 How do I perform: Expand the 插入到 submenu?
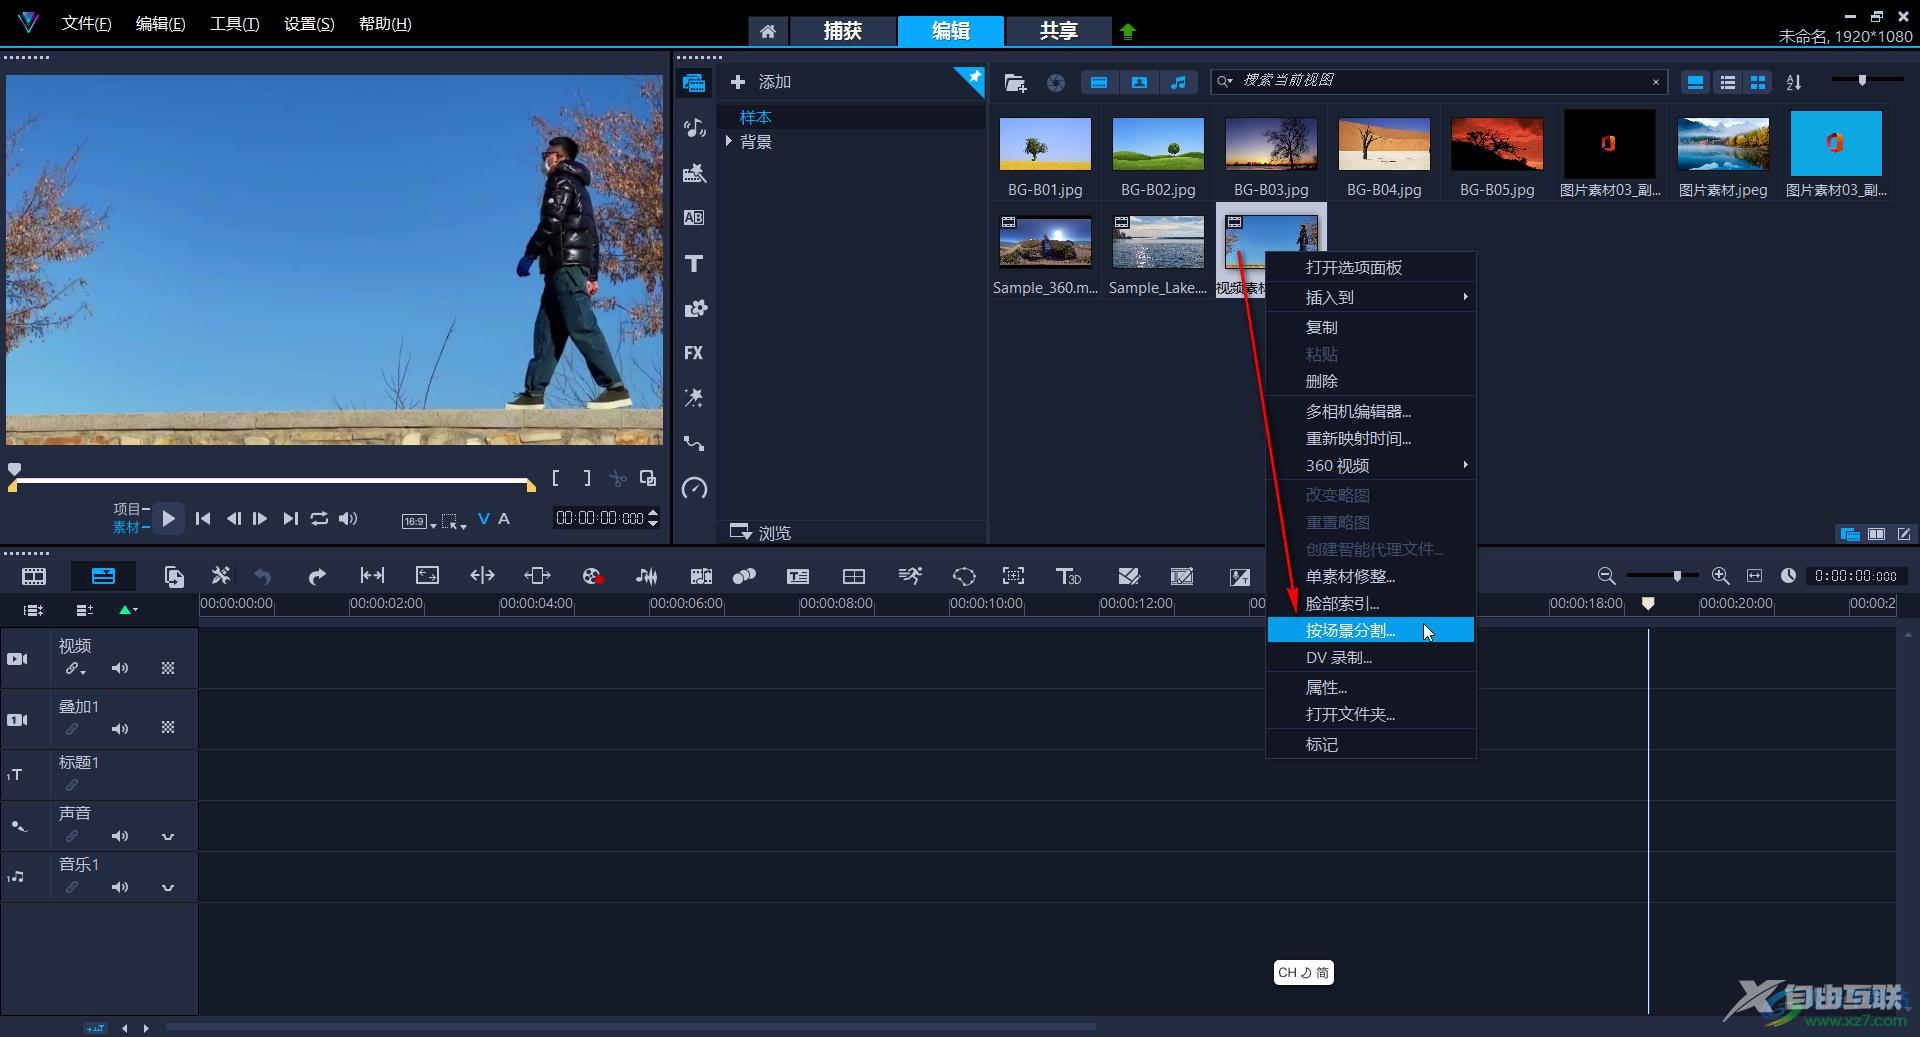point(1371,297)
